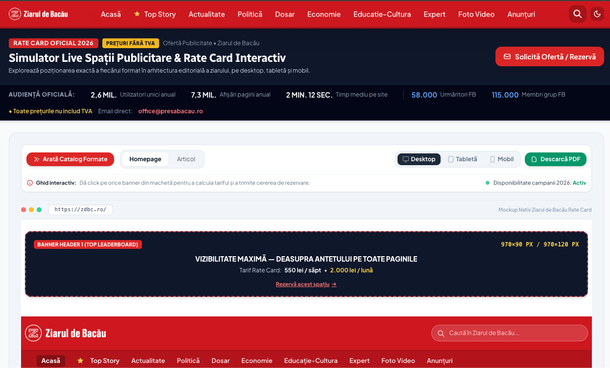
Task: Open Anunțuri in the top navigation
Action: point(521,14)
